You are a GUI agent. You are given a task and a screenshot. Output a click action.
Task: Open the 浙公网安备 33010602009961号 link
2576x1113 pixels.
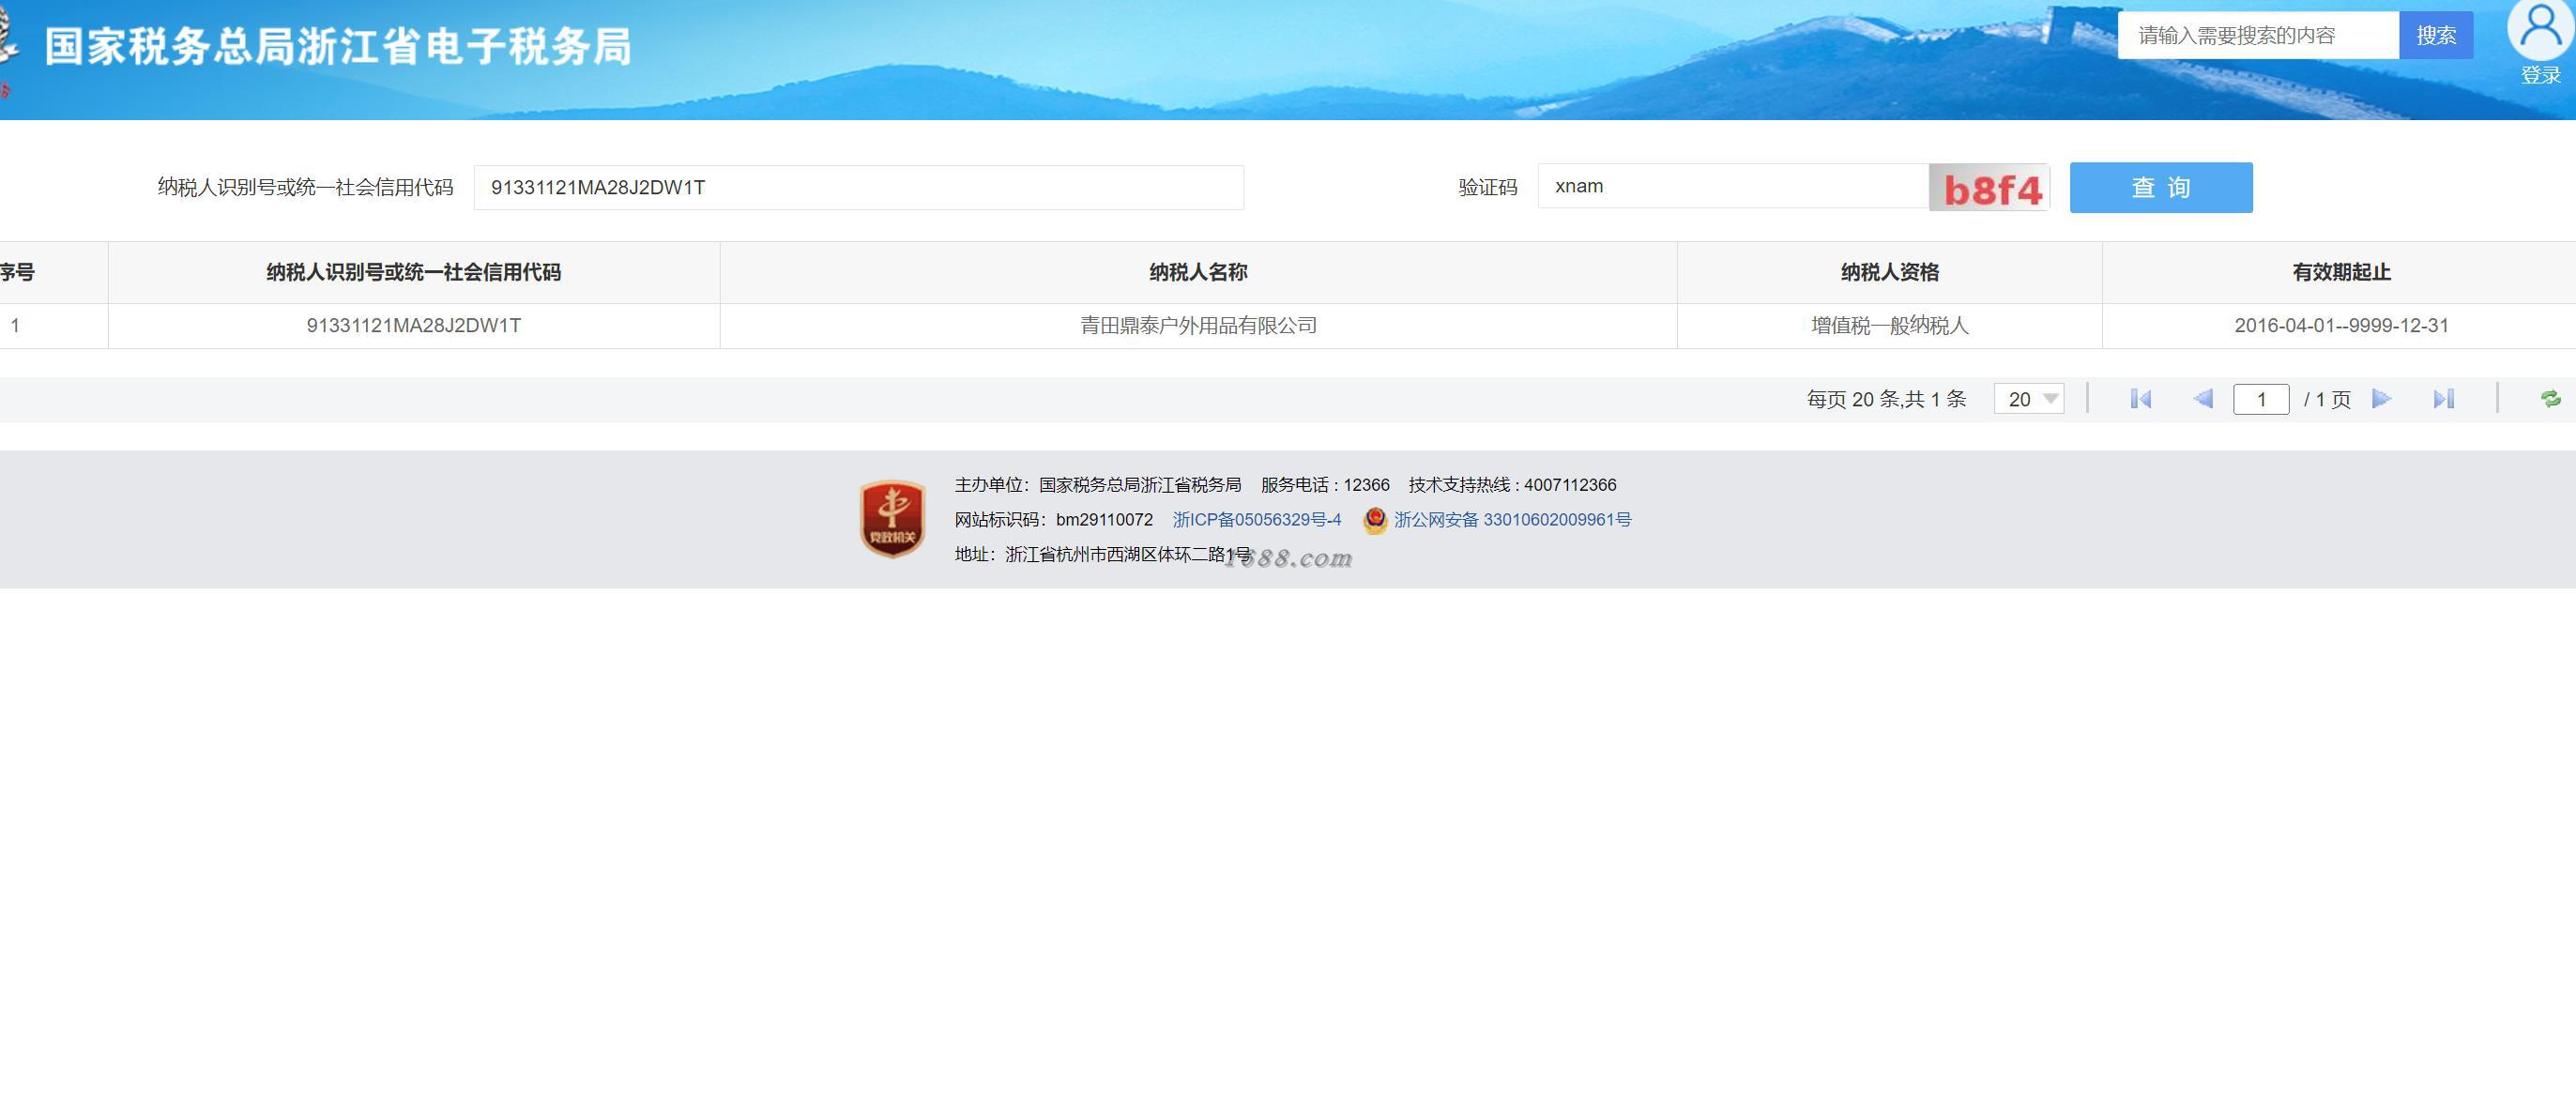click(1511, 520)
